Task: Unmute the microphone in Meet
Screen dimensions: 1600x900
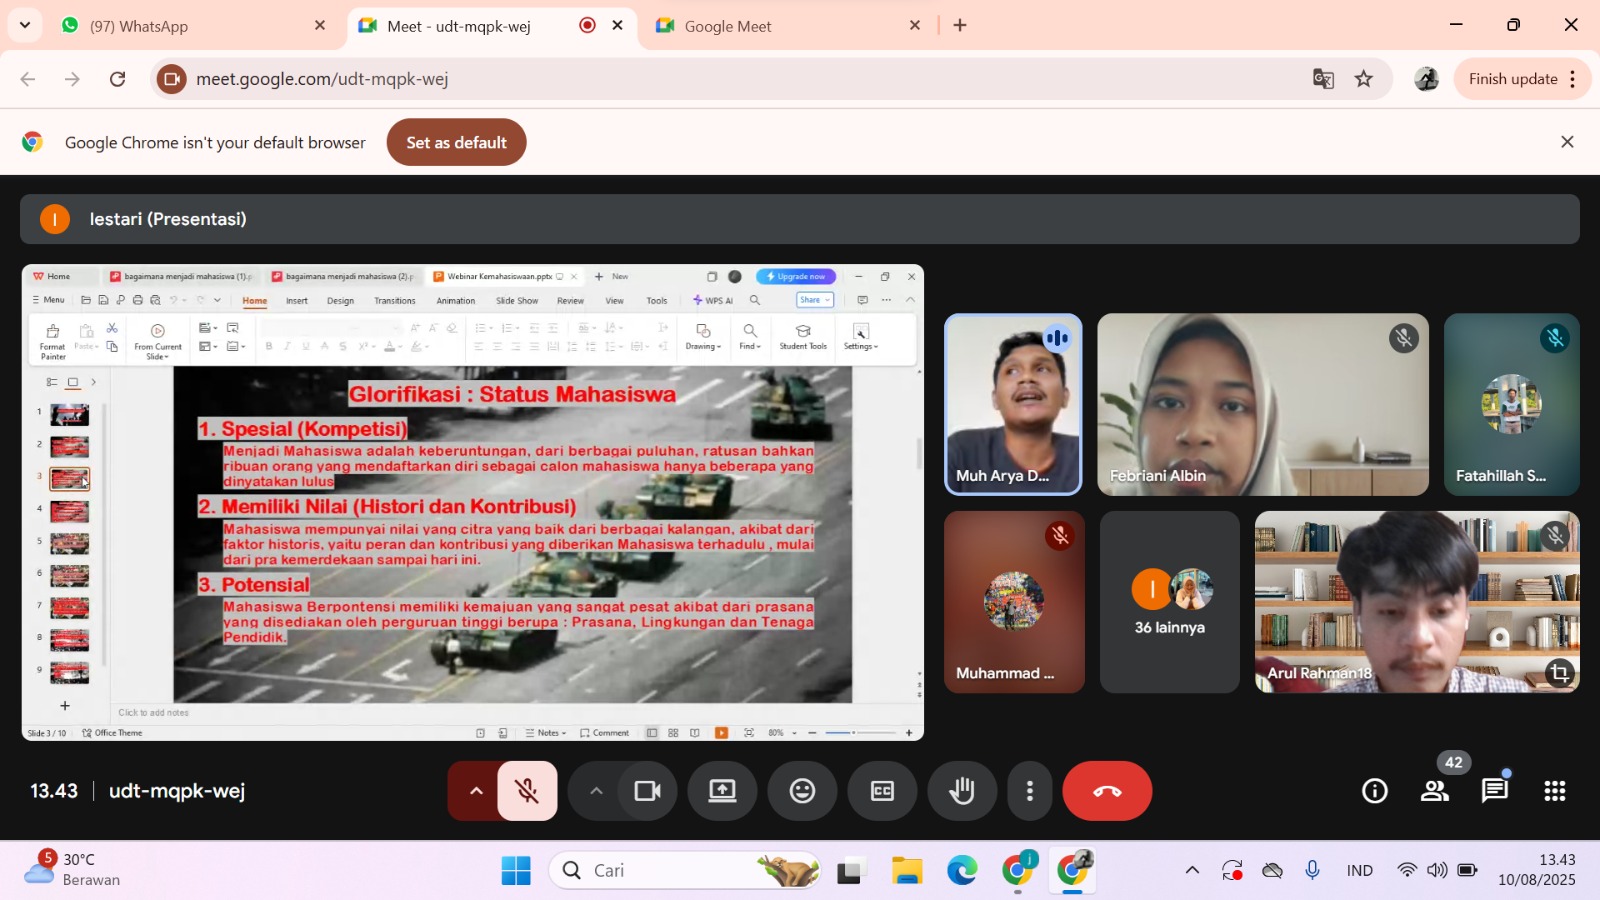Action: [527, 791]
